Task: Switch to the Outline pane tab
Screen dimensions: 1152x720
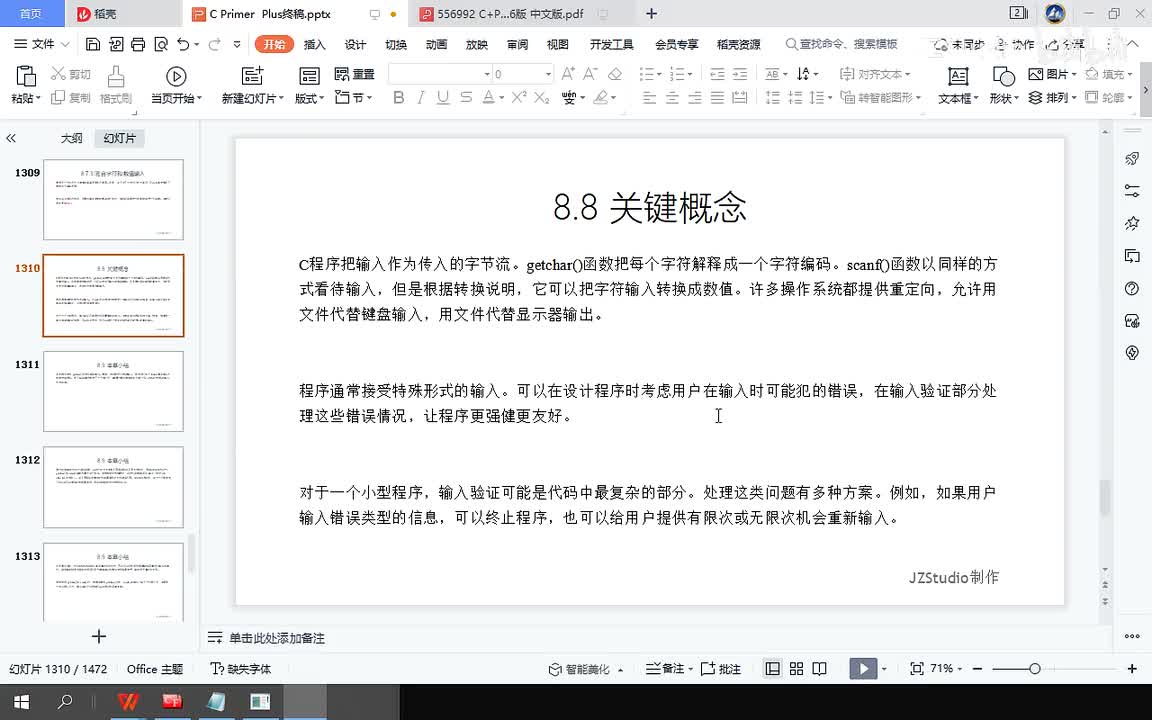Action: [71, 138]
